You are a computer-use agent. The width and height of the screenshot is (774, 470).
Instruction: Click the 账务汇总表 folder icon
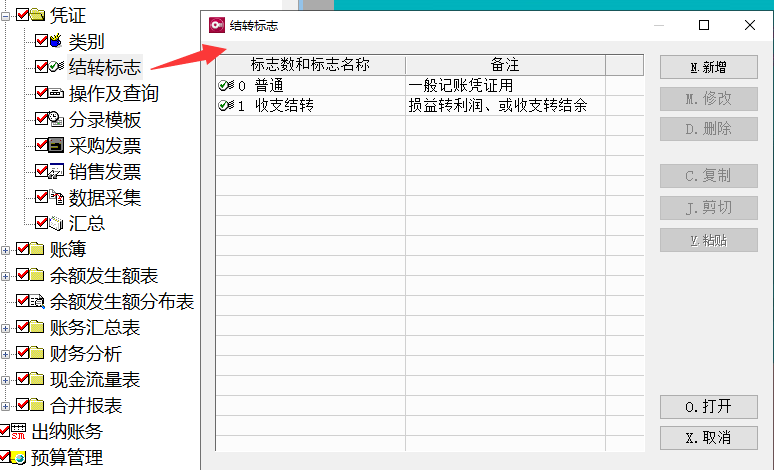[x=37, y=327]
